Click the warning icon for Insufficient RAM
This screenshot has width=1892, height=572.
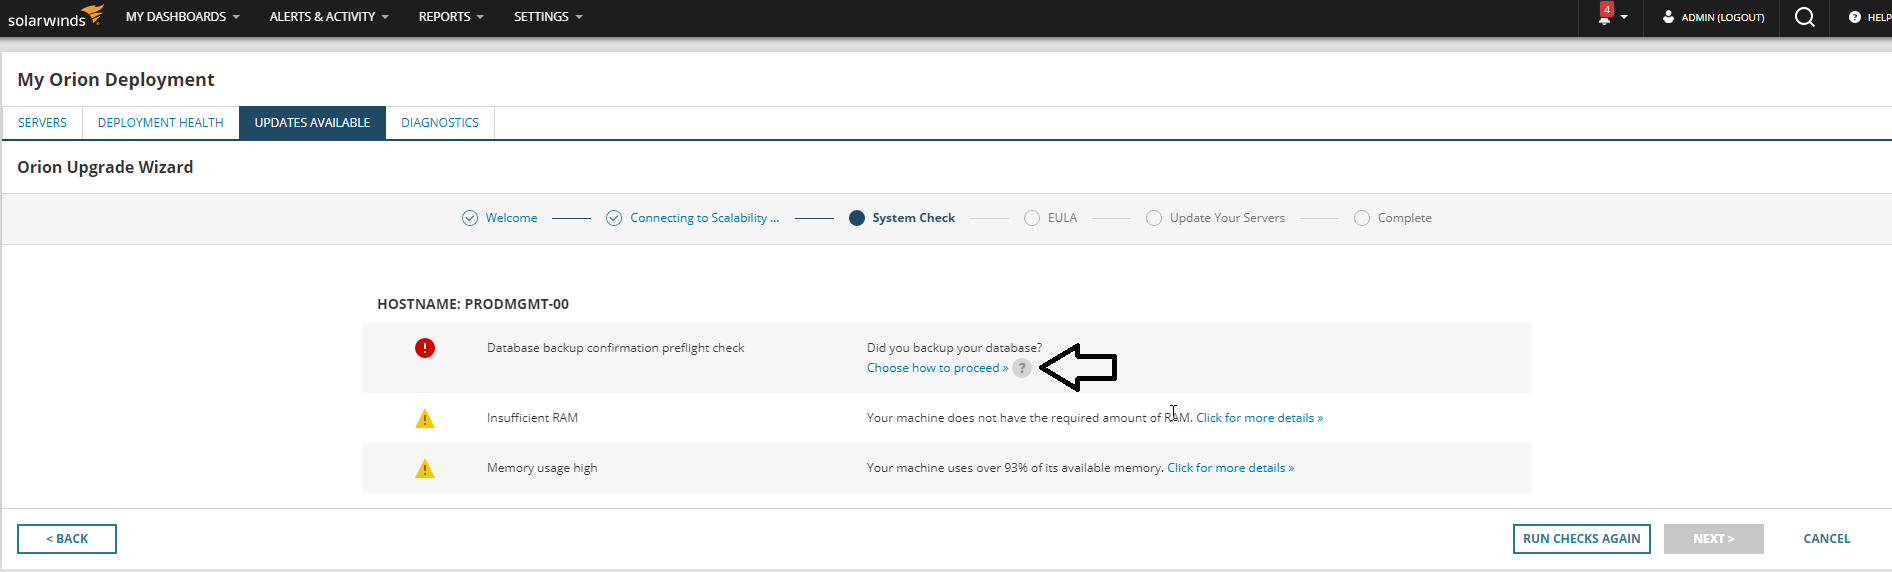(425, 418)
